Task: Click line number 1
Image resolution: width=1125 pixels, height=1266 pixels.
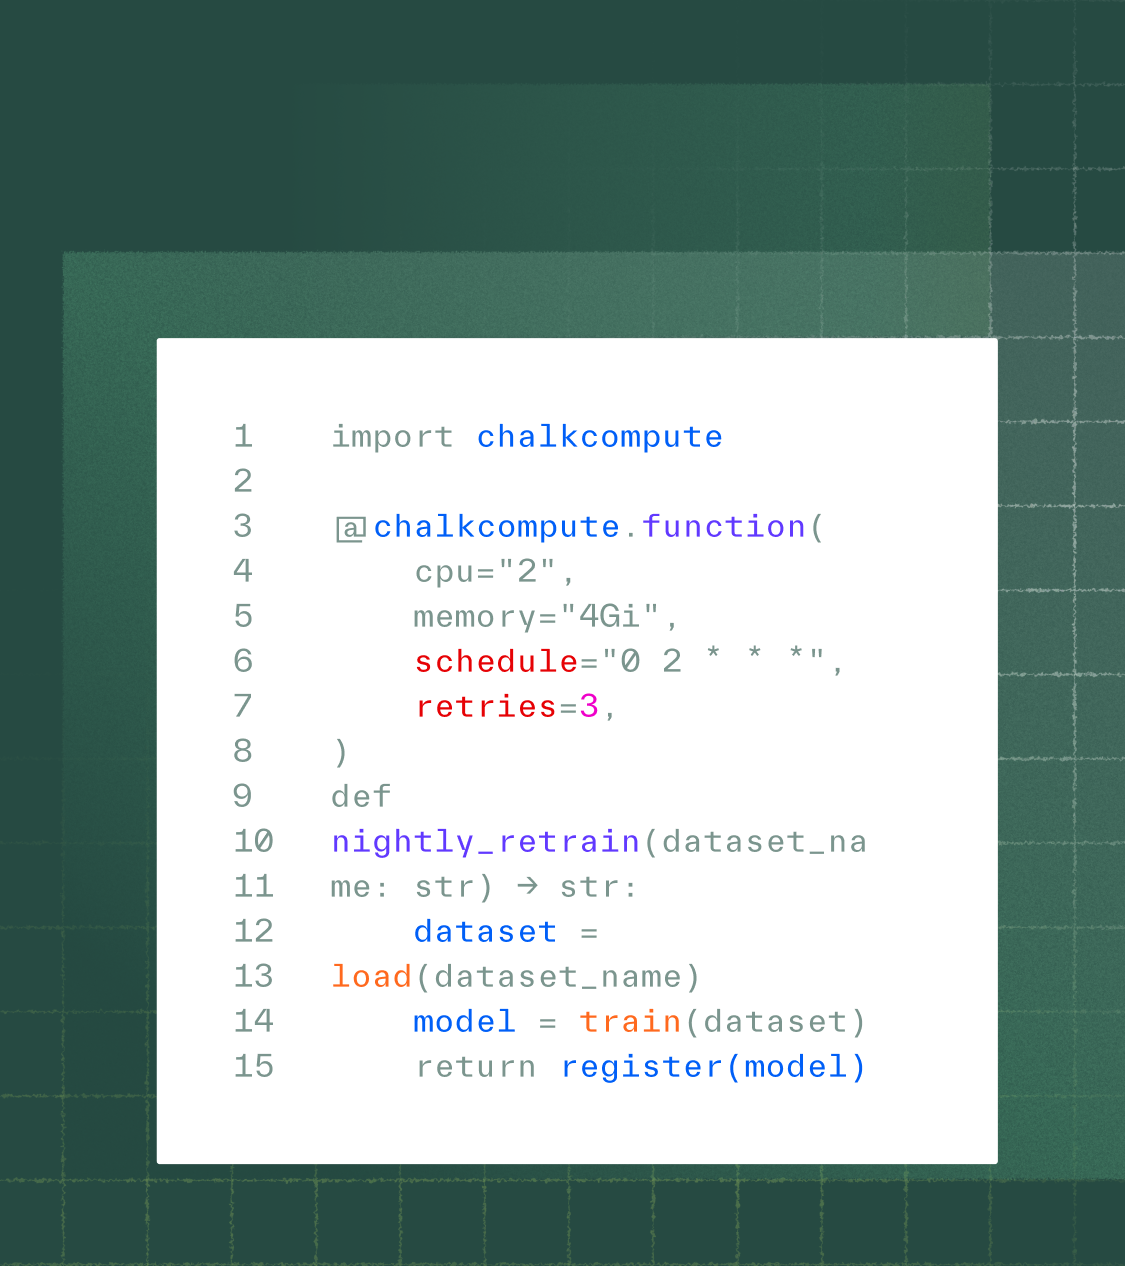Action: point(243,436)
